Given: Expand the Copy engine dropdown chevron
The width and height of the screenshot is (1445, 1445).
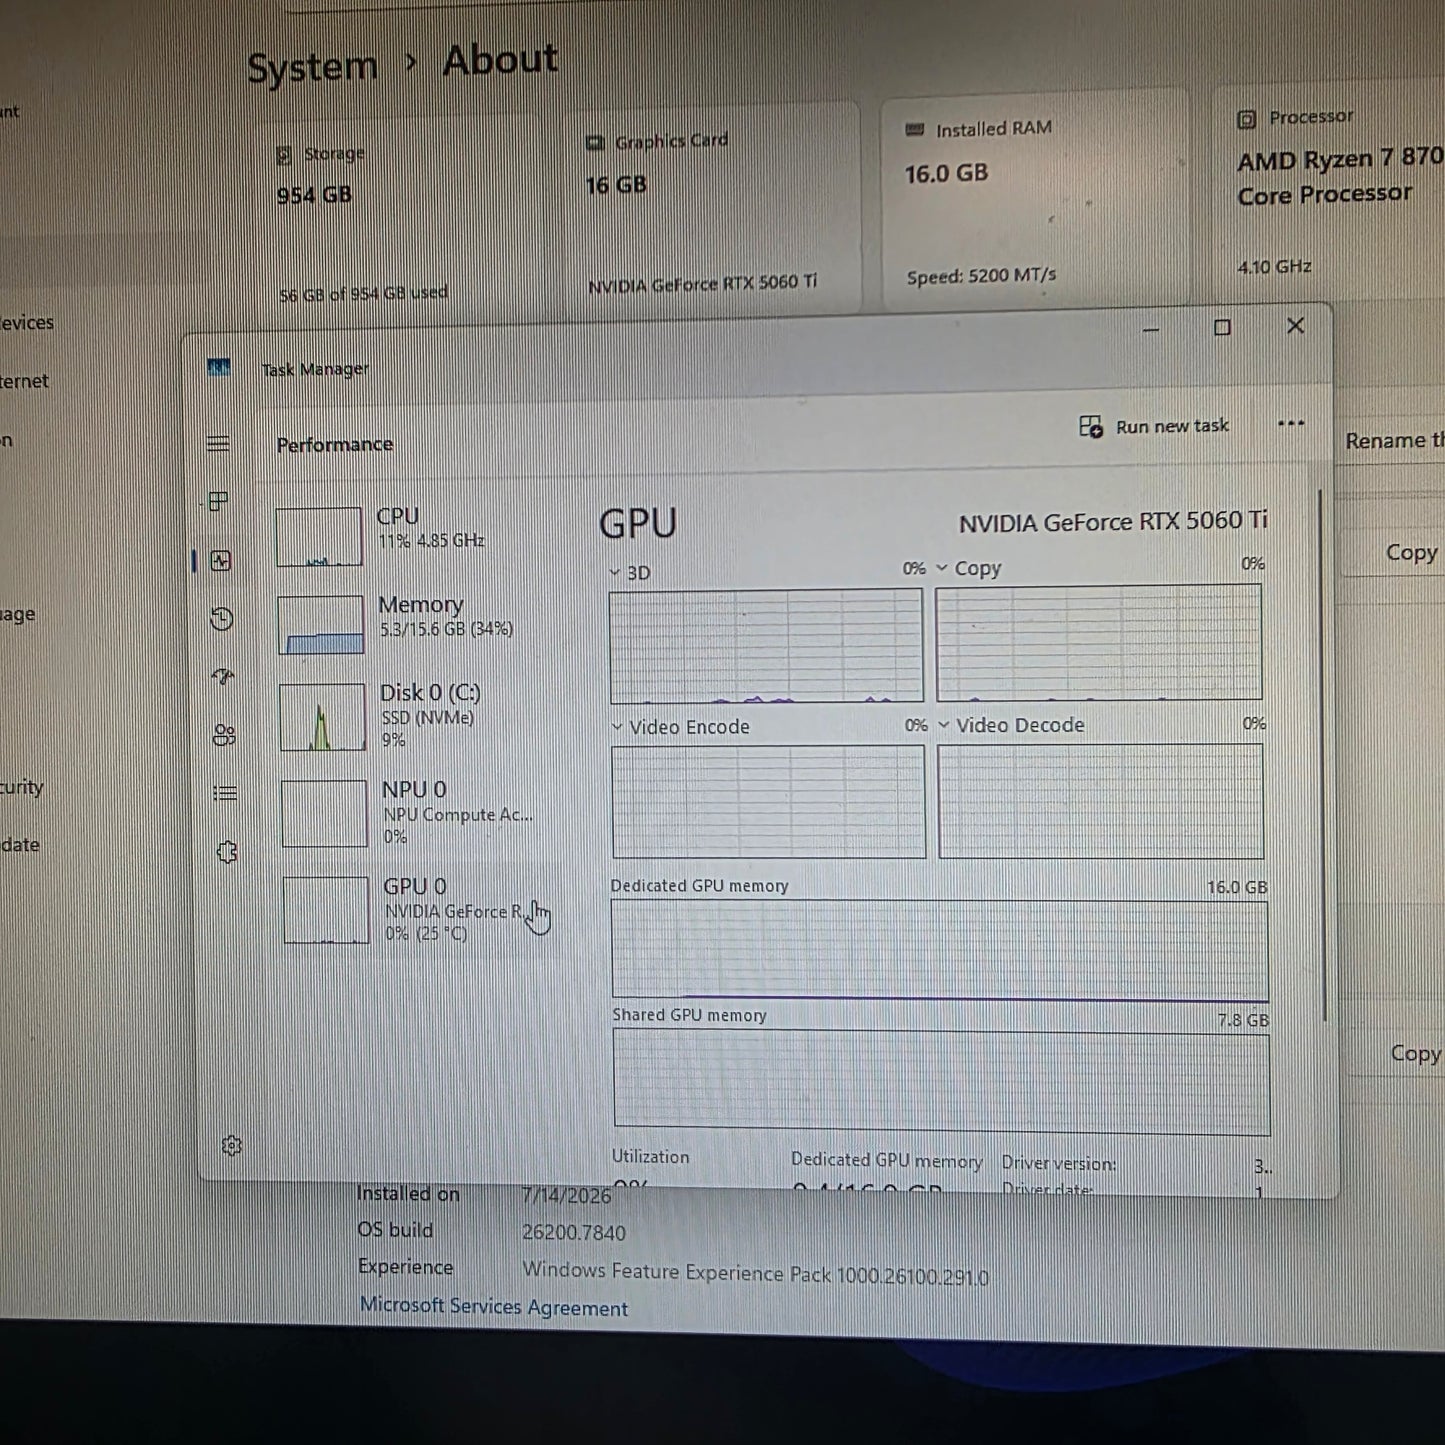Looking at the screenshot, I should click(942, 568).
